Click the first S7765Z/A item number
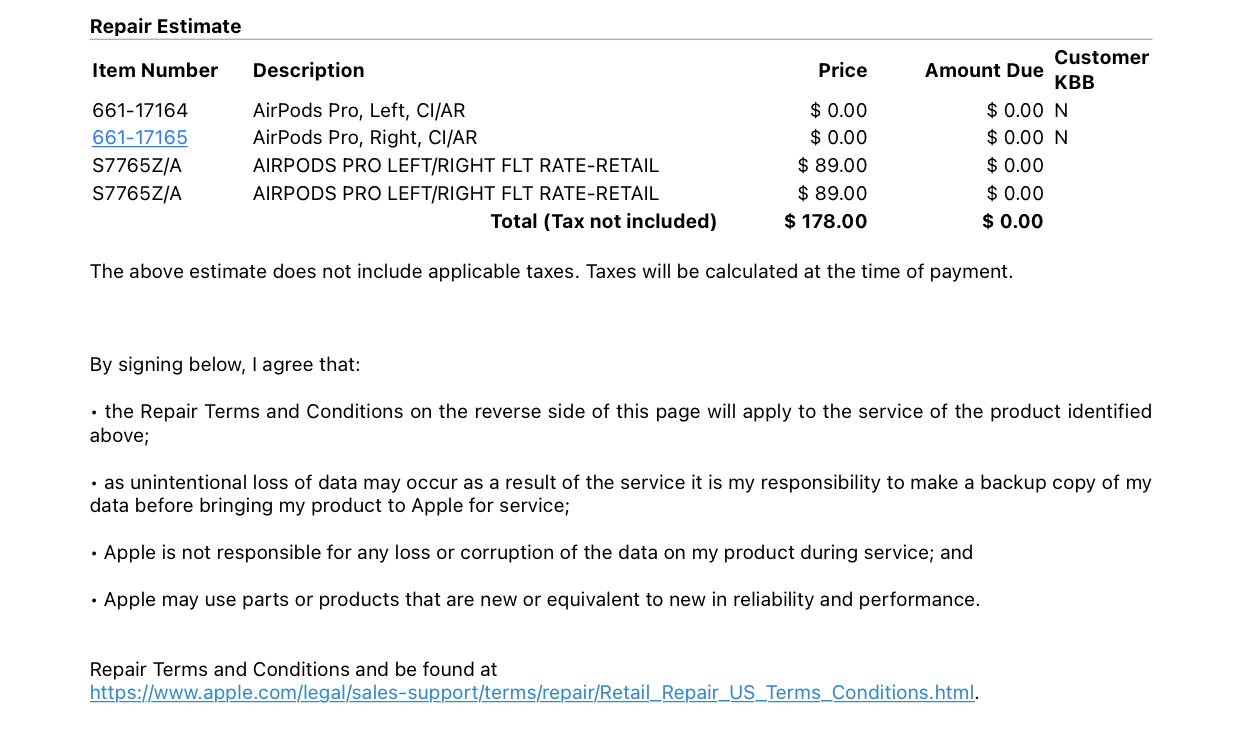 click(137, 165)
